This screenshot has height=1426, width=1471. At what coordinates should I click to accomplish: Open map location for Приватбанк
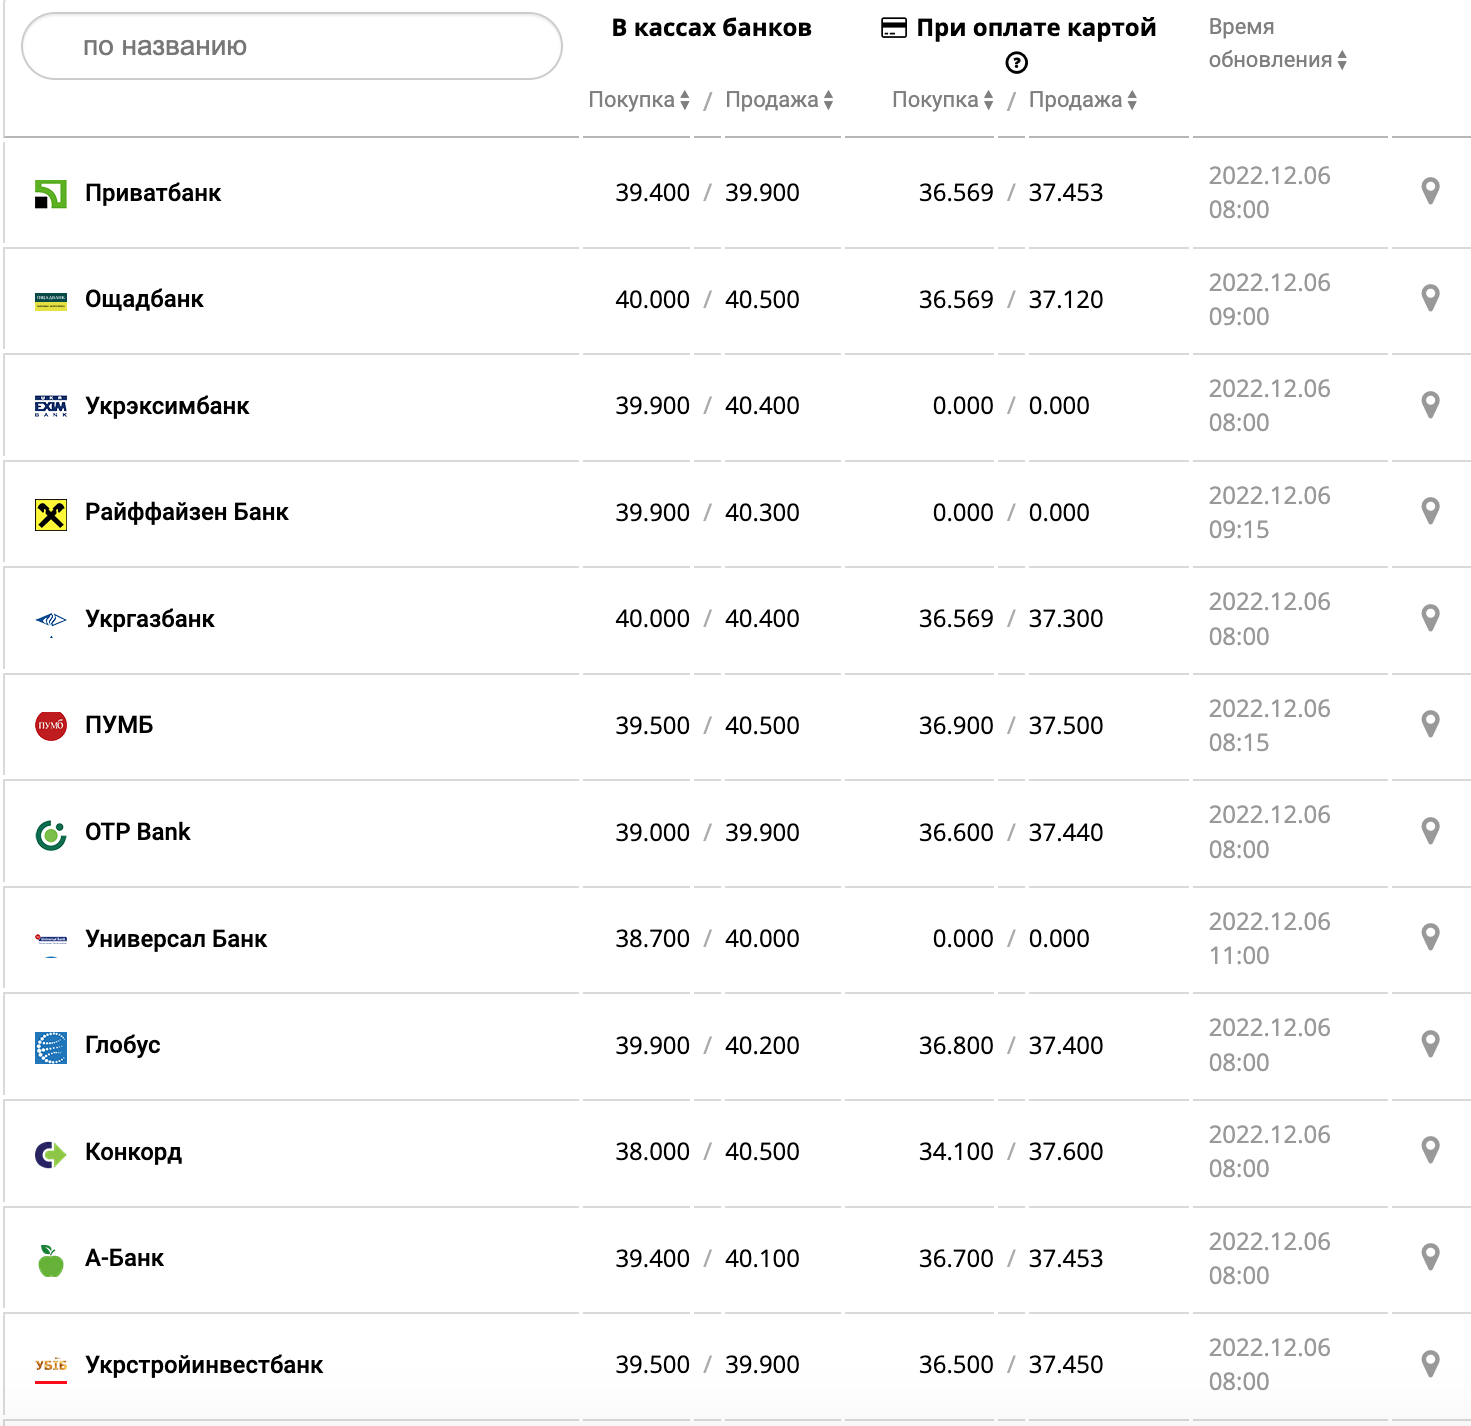(x=1430, y=191)
